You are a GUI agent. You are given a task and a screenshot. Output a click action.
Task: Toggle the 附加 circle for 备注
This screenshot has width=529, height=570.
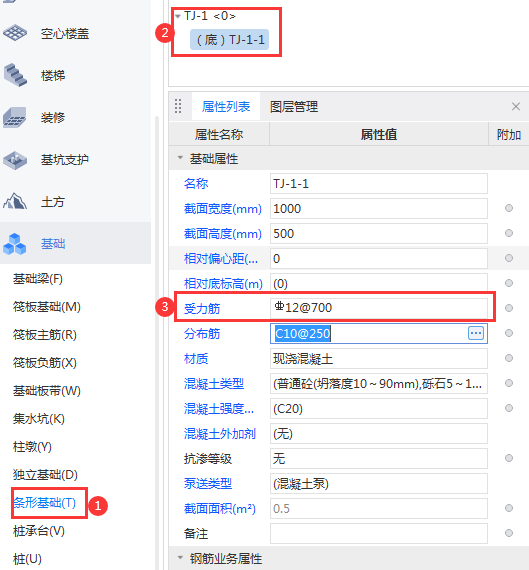[x=509, y=533]
